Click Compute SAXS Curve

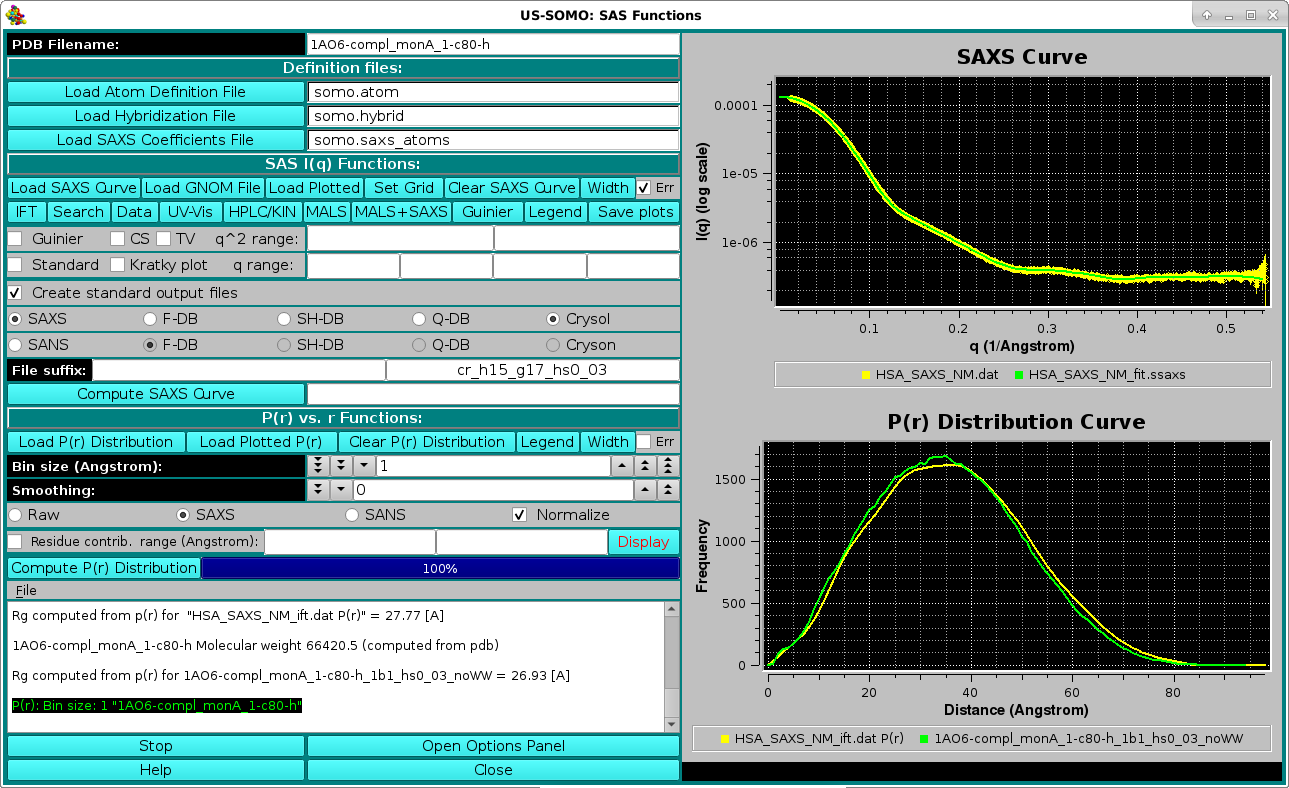tap(155, 394)
